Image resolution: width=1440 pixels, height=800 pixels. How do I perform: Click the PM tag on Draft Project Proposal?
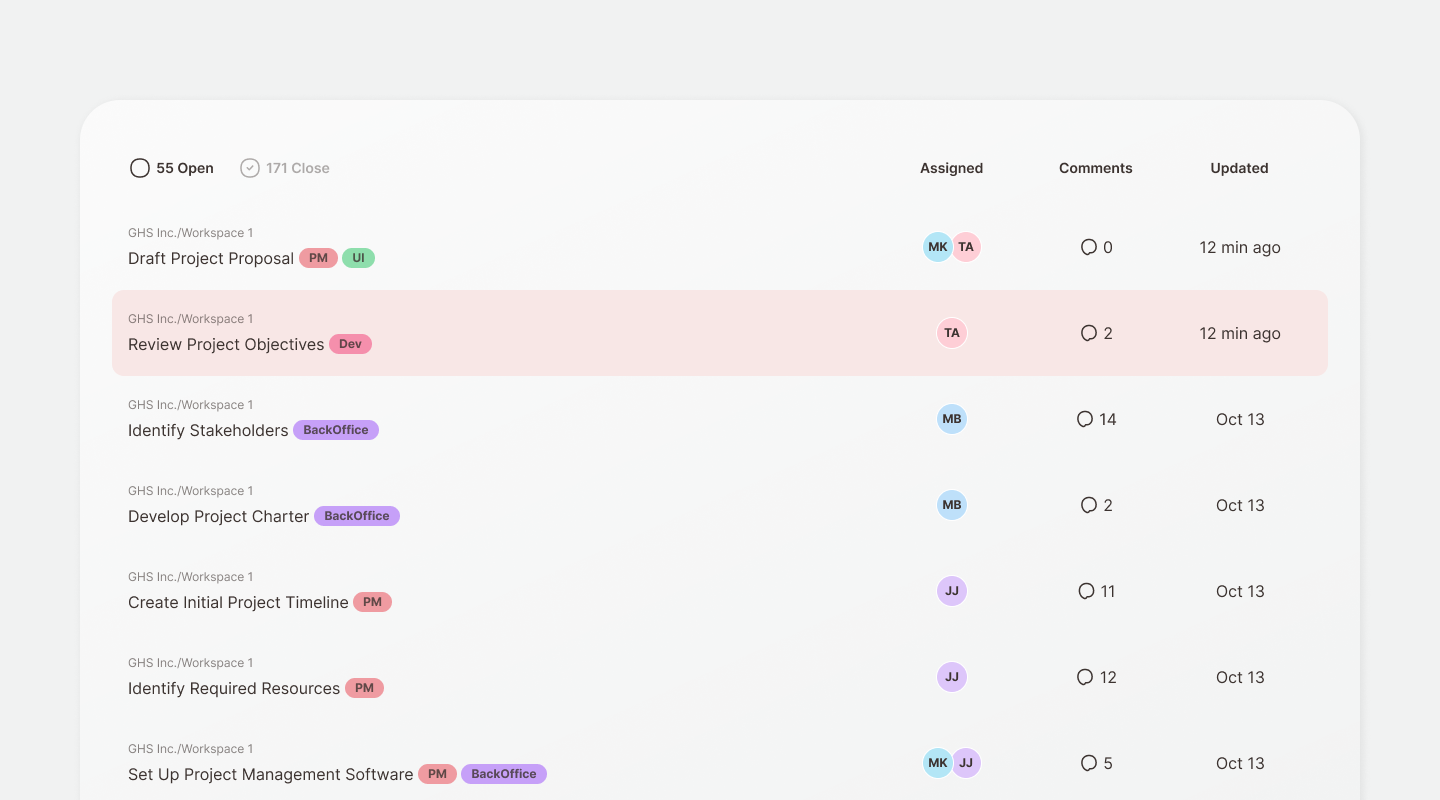coord(318,258)
